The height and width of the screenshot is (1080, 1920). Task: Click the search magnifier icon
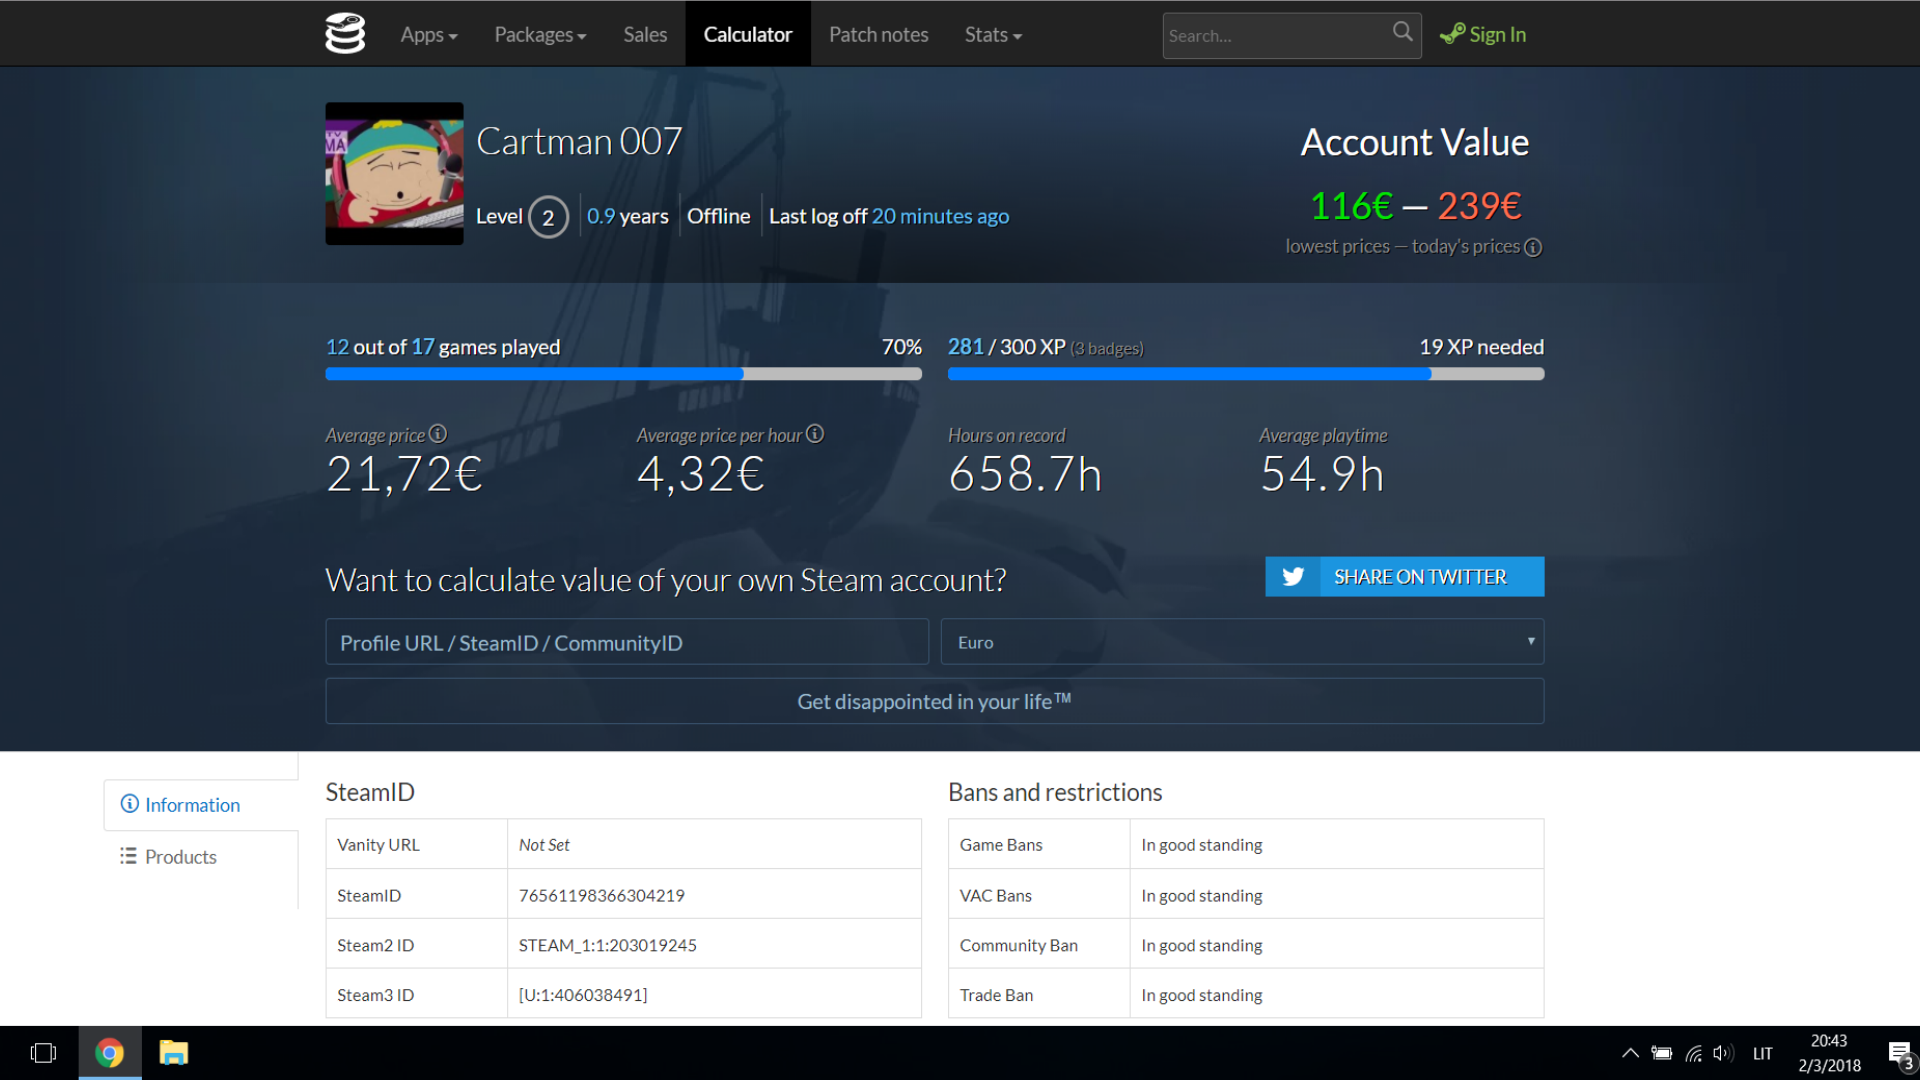click(x=1402, y=32)
